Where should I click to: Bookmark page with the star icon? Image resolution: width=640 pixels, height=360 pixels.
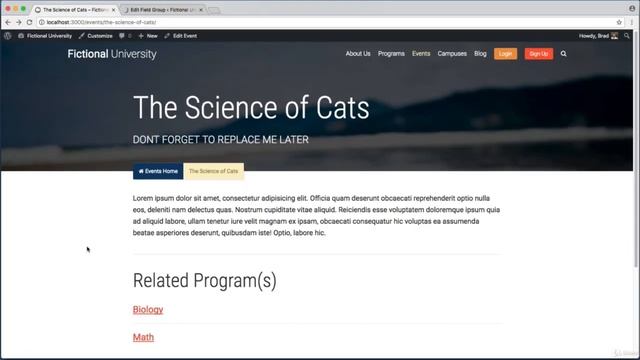tap(619, 22)
